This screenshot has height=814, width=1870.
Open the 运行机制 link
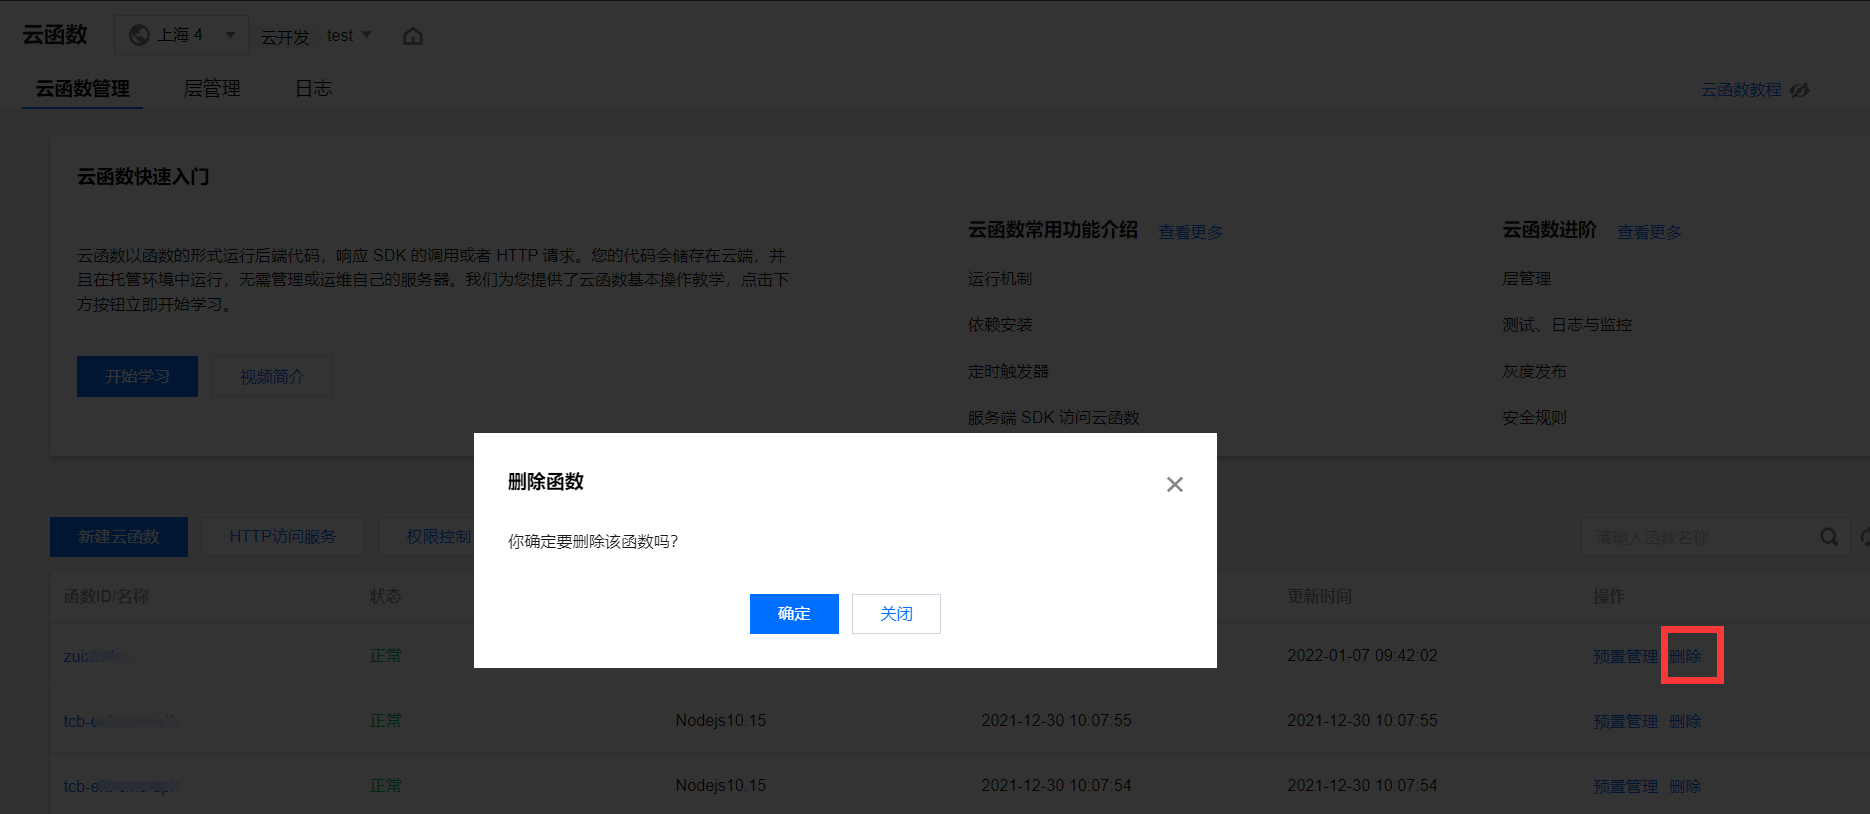pos(1000,279)
